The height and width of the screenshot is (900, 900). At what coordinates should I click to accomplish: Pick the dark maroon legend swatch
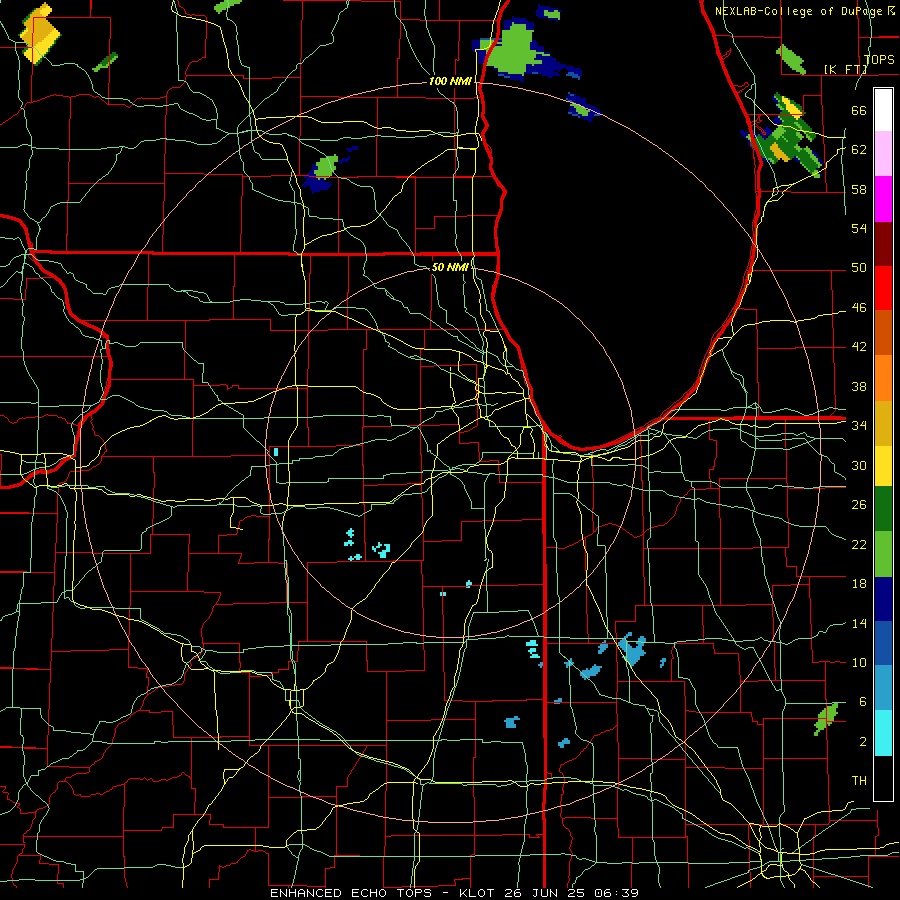click(883, 243)
